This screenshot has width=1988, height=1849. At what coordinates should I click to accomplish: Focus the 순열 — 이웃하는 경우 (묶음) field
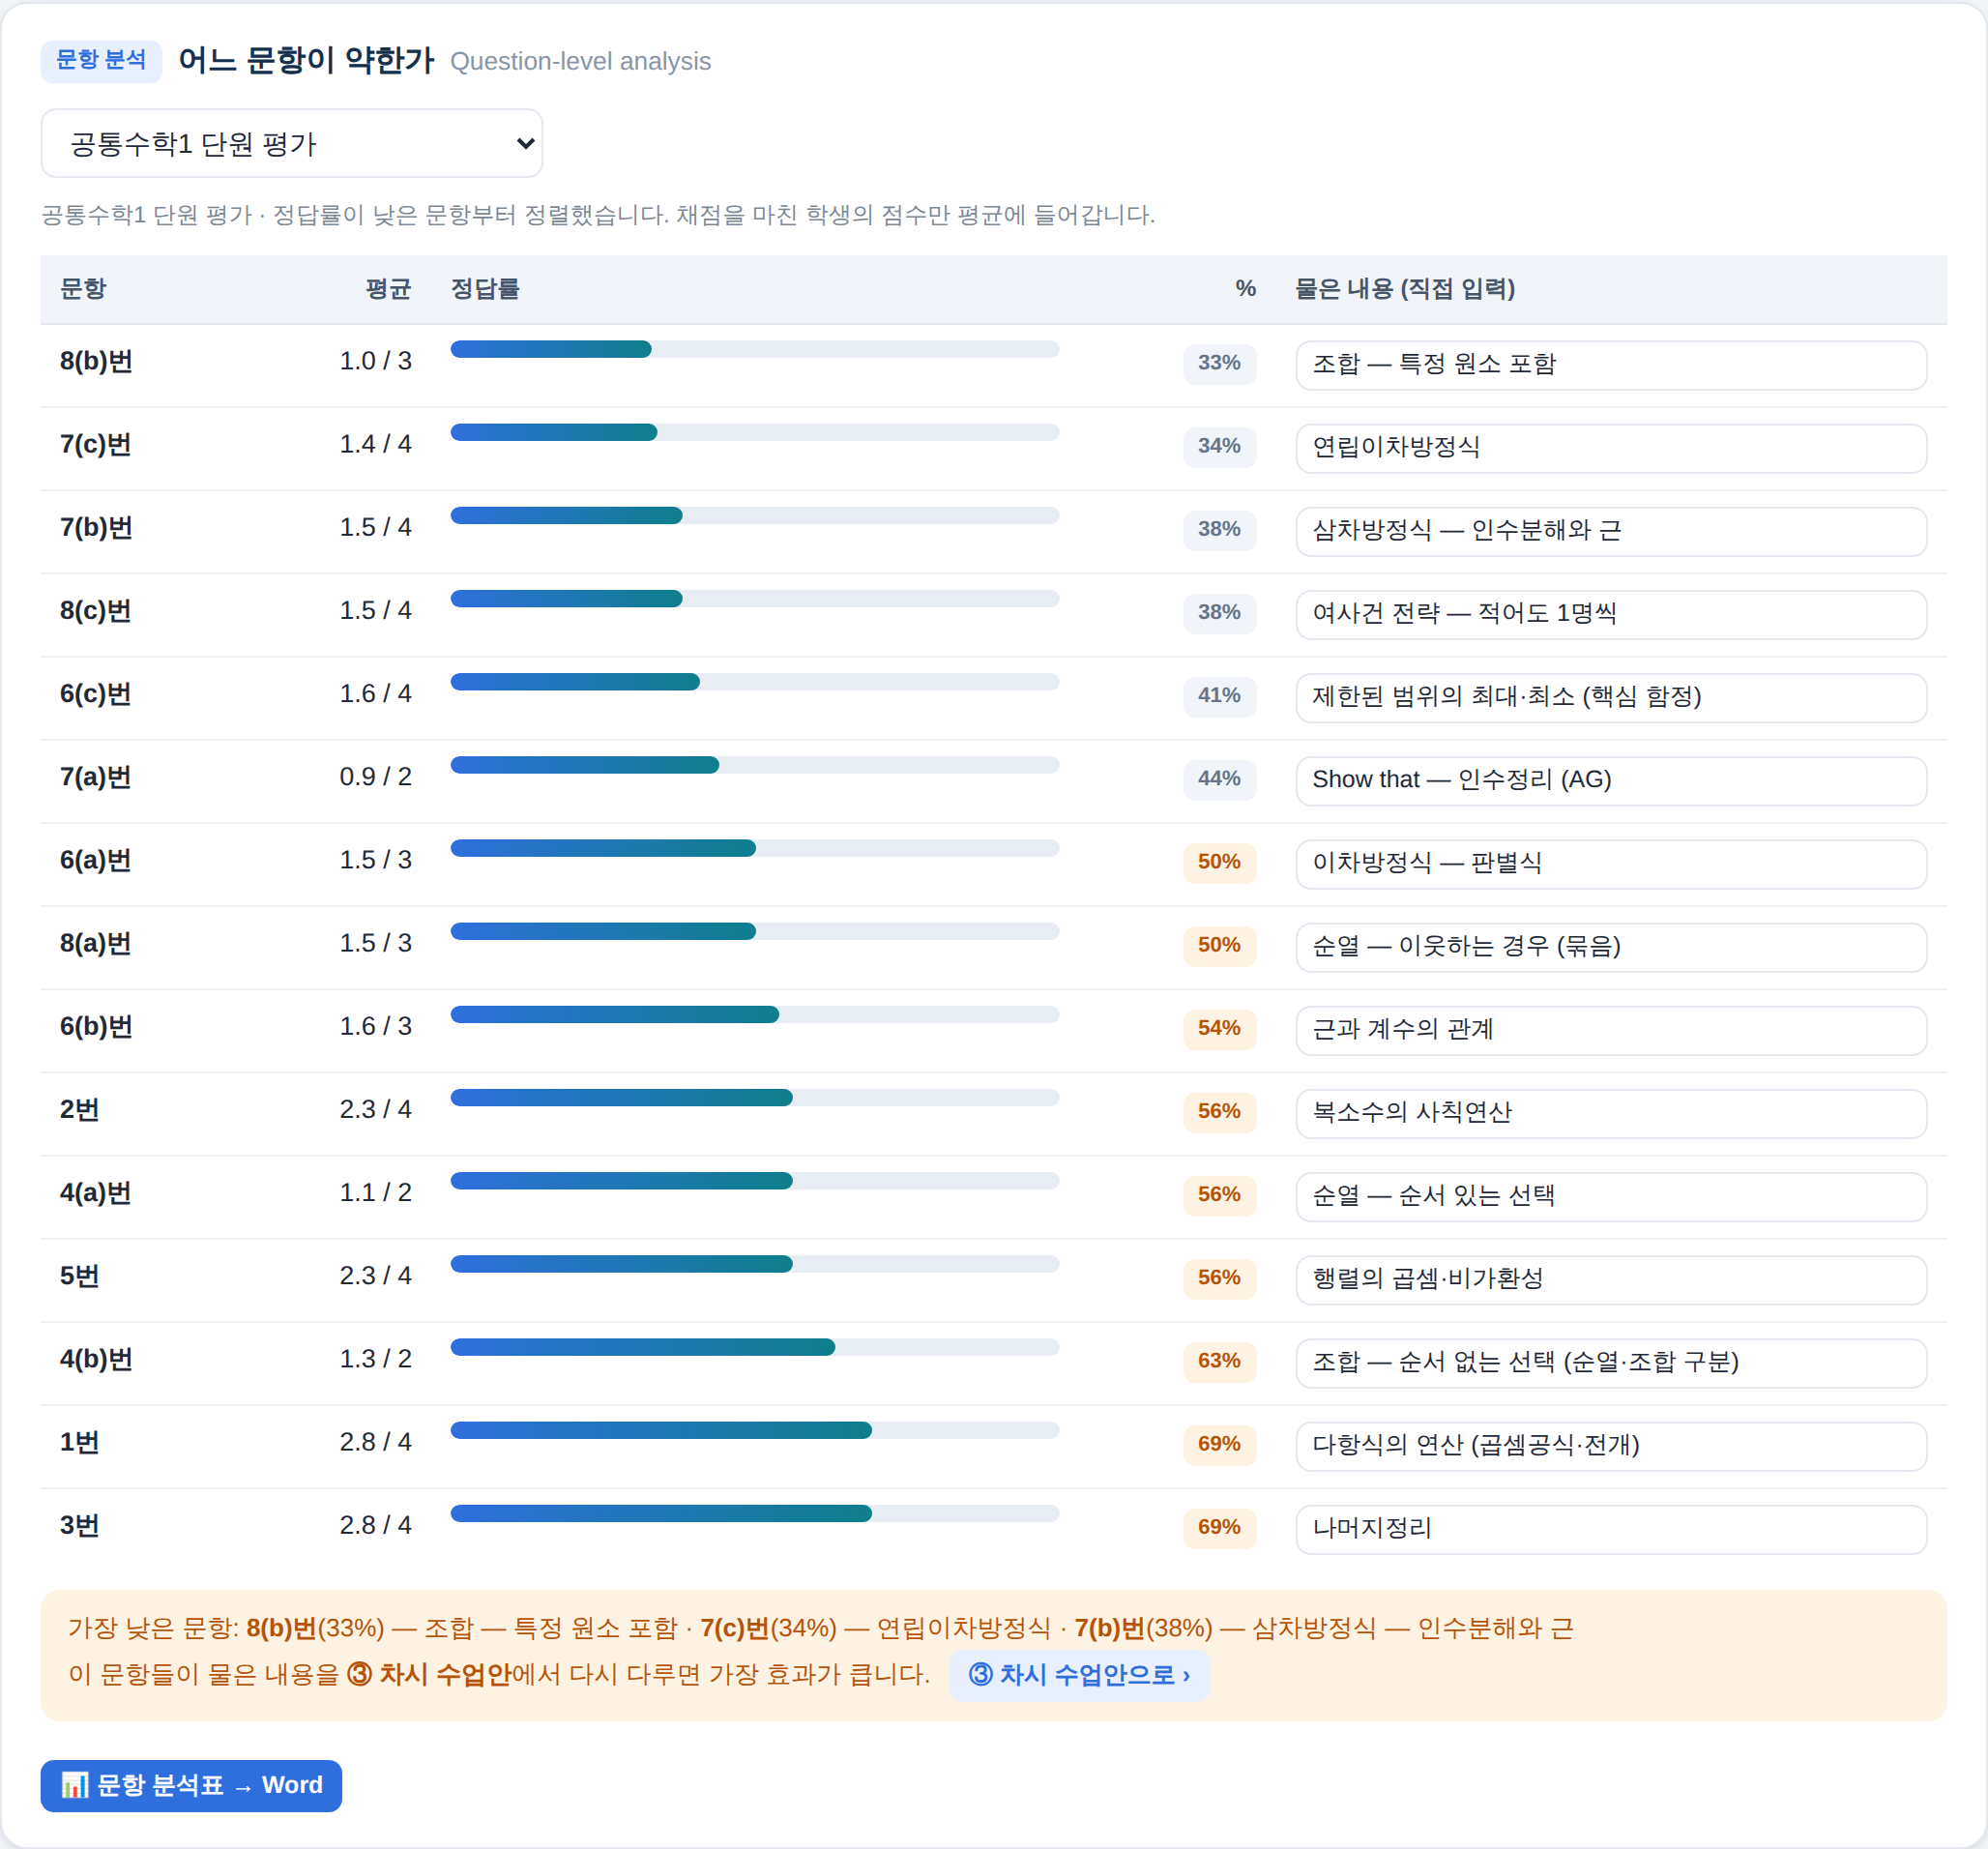1610,945
